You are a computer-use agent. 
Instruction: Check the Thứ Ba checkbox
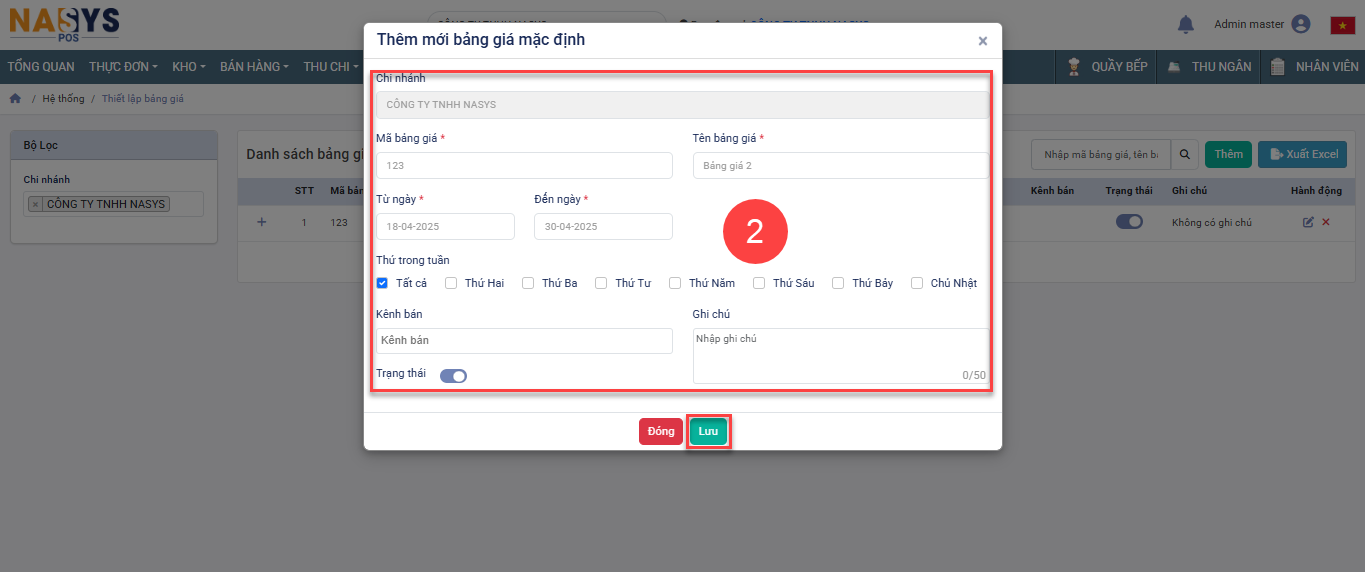[x=528, y=283]
